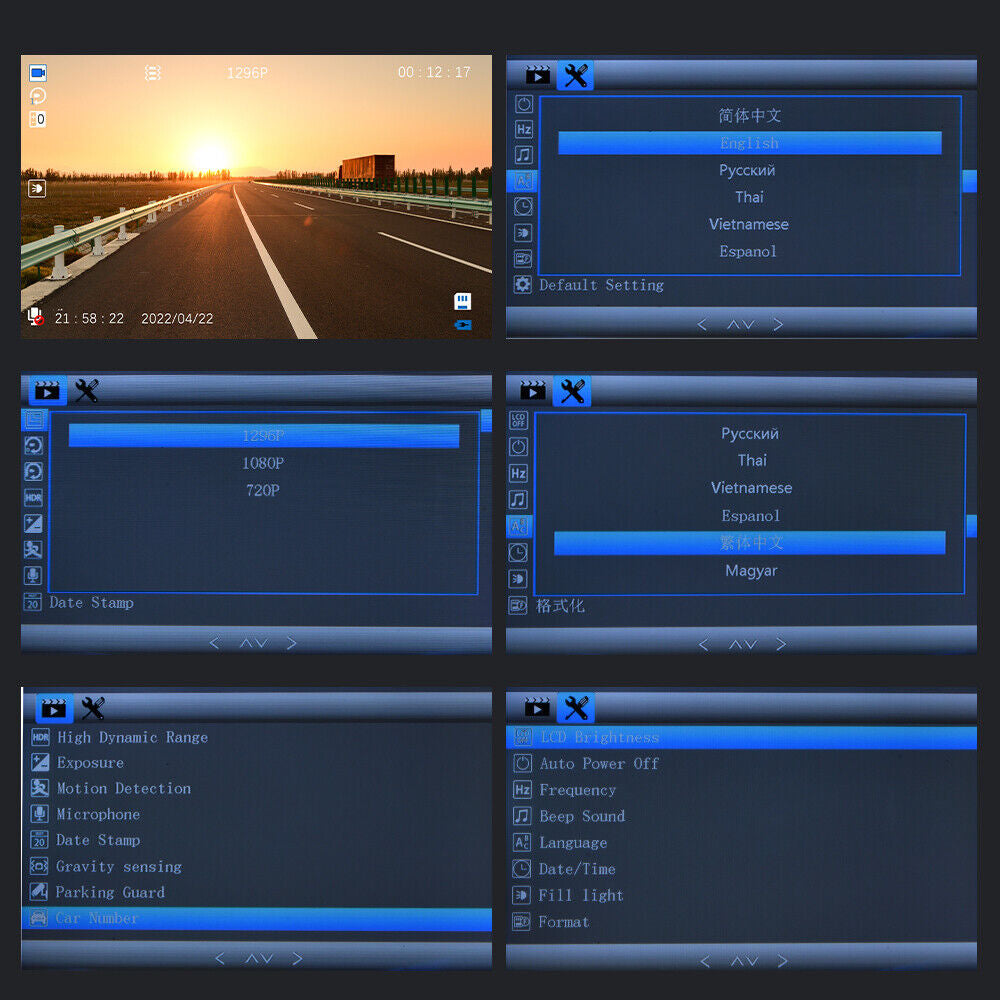Click the gear icon beside Default Setting
Screen dimensions: 1000x1000
click(522, 285)
